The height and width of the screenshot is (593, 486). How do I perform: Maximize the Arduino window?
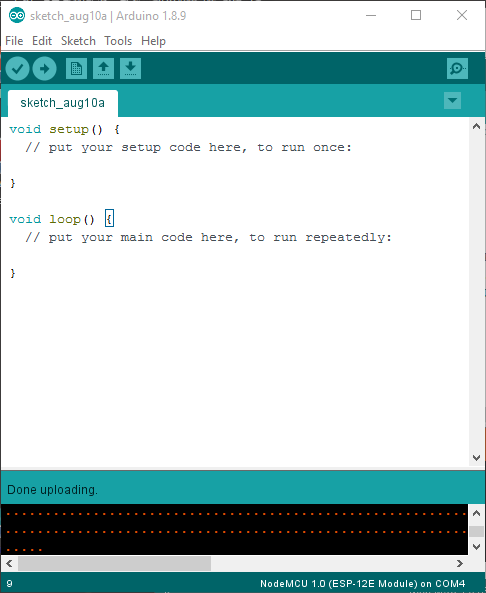416,16
